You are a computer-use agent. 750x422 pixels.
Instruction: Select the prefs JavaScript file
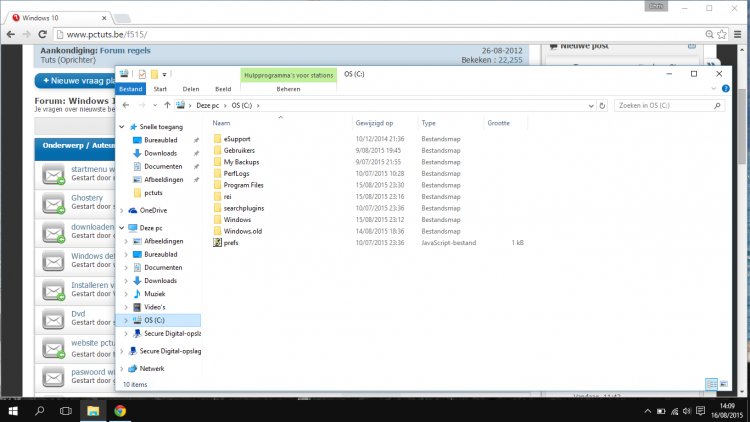pos(231,243)
